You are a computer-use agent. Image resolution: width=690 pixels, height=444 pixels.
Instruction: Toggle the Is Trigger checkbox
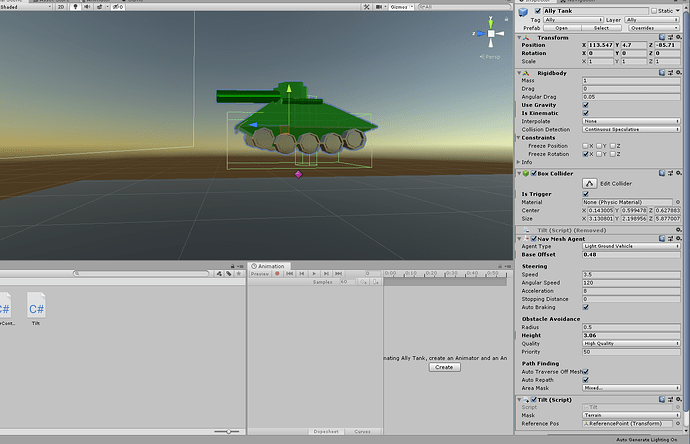(586, 194)
